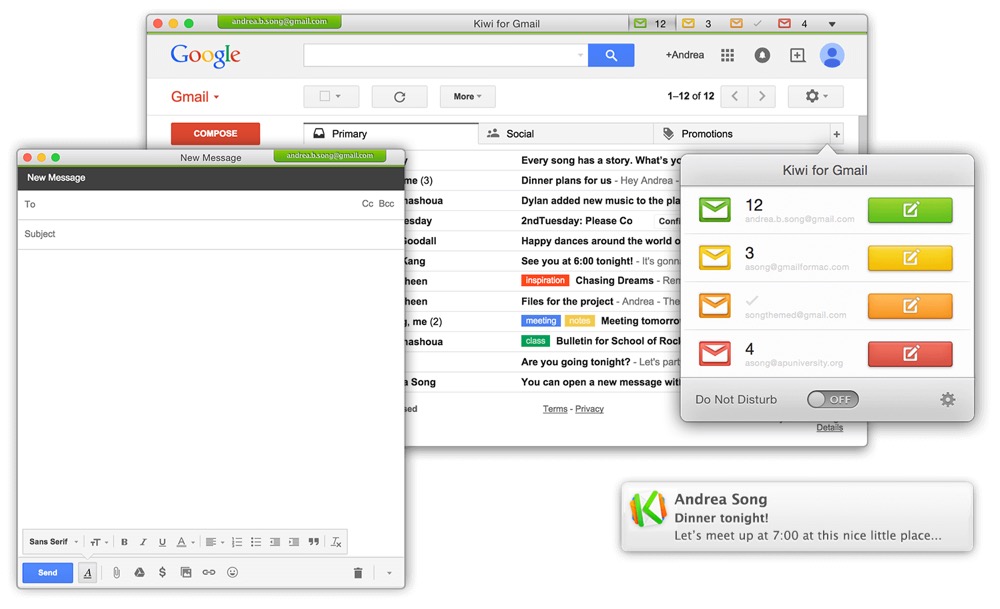Insert a photo into the message
The width and height of the screenshot is (1000, 609).
click(186, 573)
